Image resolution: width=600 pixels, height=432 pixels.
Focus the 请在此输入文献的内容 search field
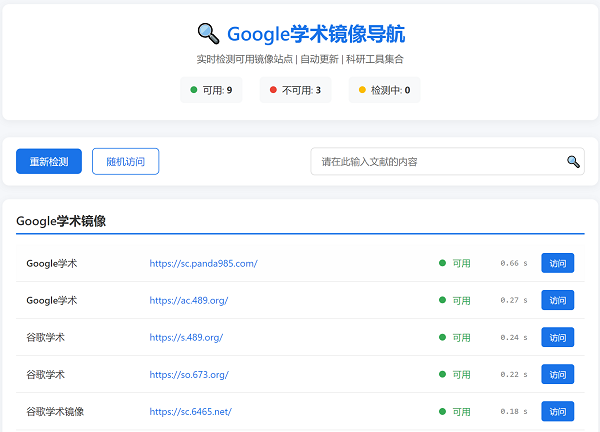click(447, 161)
